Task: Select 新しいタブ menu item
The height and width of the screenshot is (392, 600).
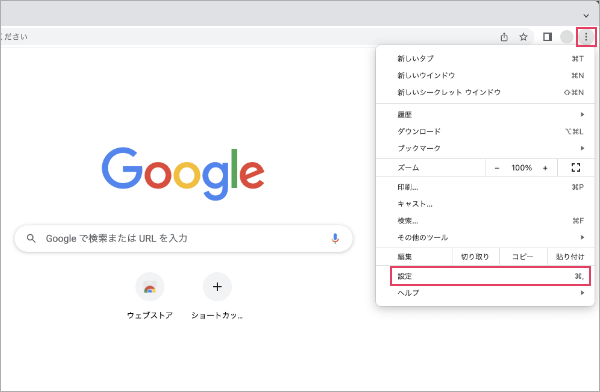Action: 485,59
